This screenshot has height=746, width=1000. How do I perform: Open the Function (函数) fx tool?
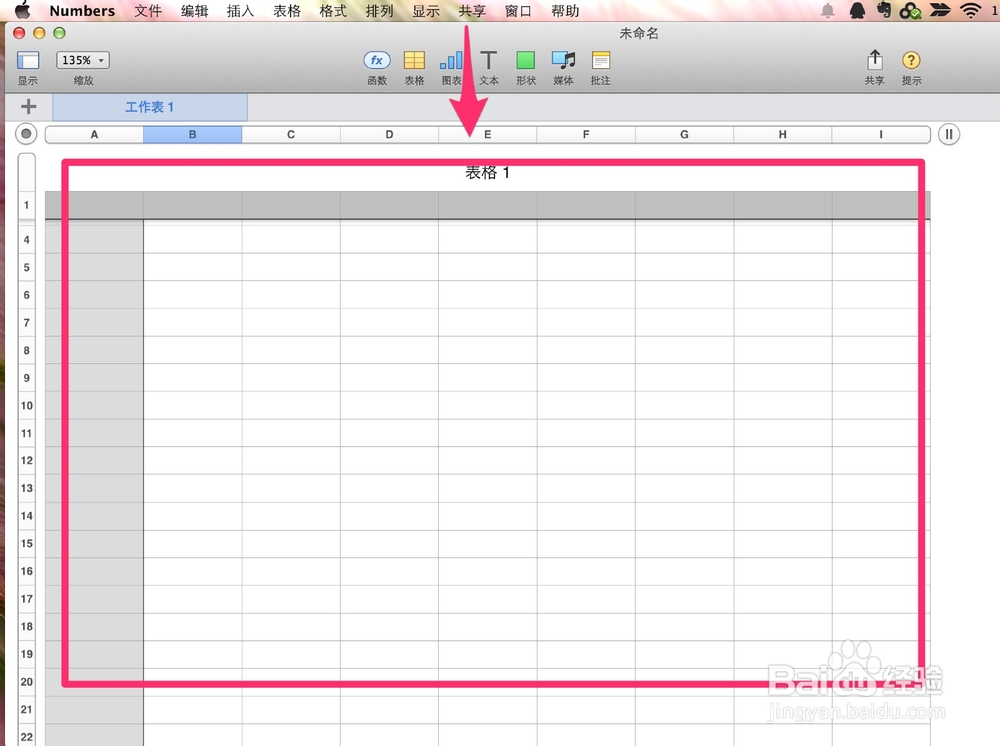pyautogui.click(x=377, y=61)
